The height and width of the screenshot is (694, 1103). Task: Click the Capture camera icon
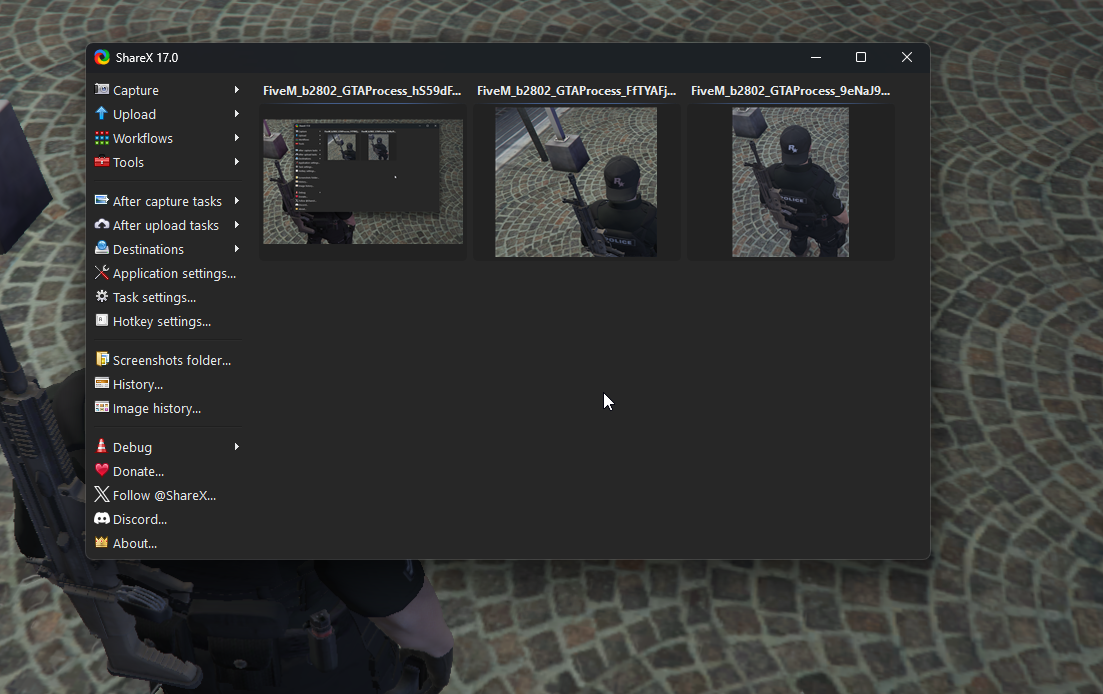[102, 89]
